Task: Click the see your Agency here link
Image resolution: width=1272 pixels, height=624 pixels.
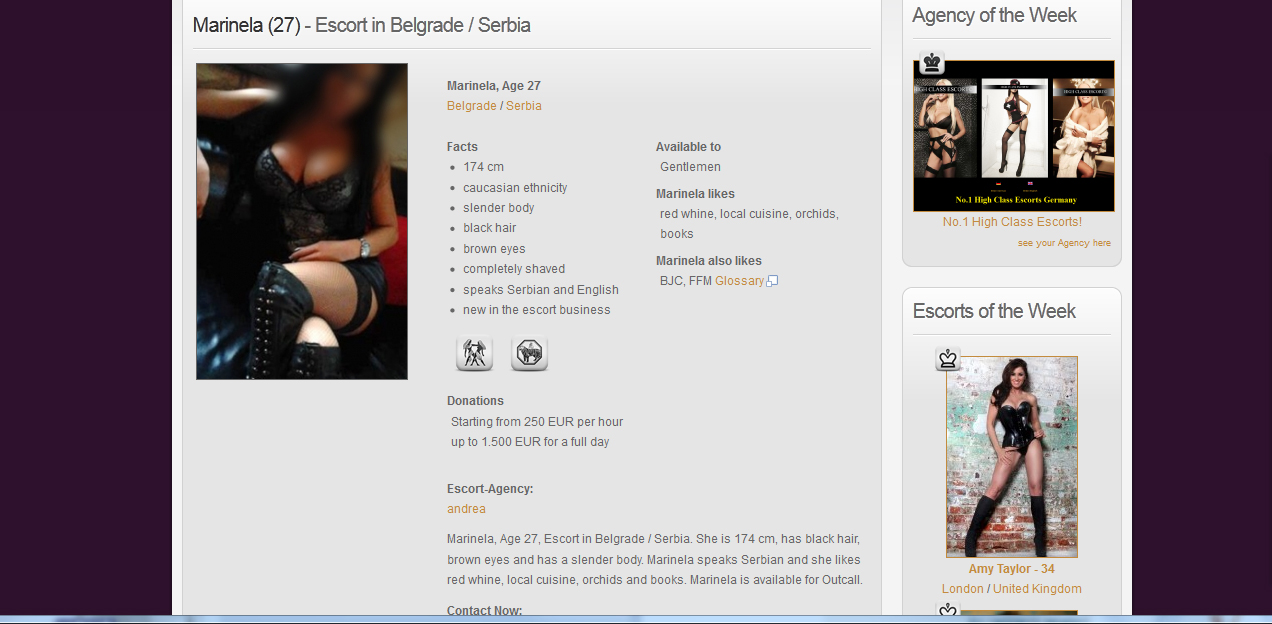Action: [1064, 243]
